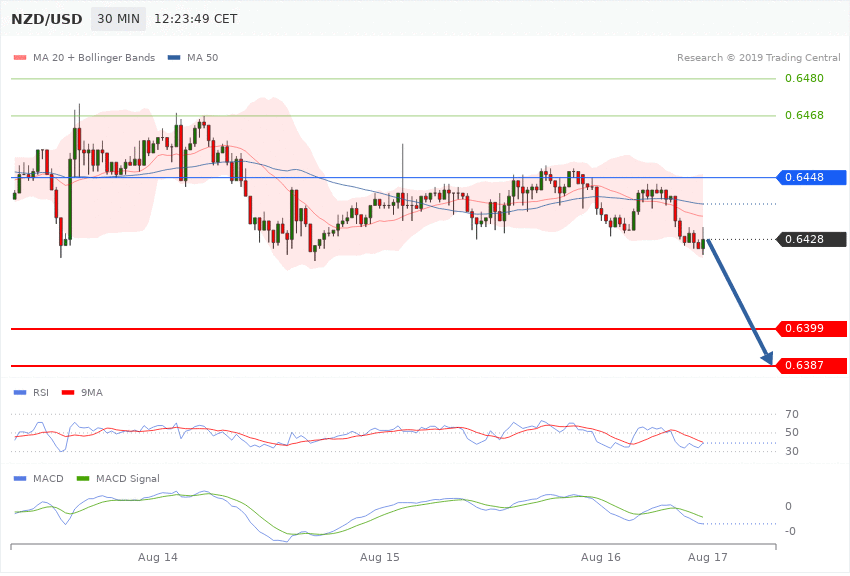
Task: Click the MA 20 + Bollinger Bands label
Action: tap(94, 57)
